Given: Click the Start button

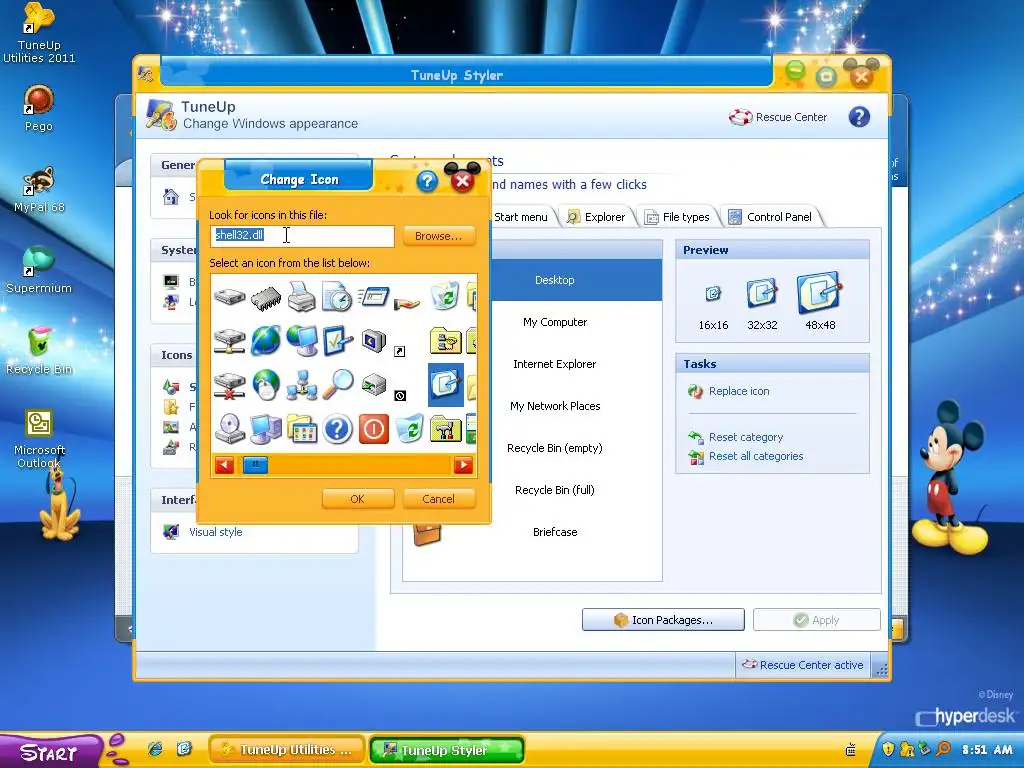Looking at the screenshot, I should tap(49, 752).
